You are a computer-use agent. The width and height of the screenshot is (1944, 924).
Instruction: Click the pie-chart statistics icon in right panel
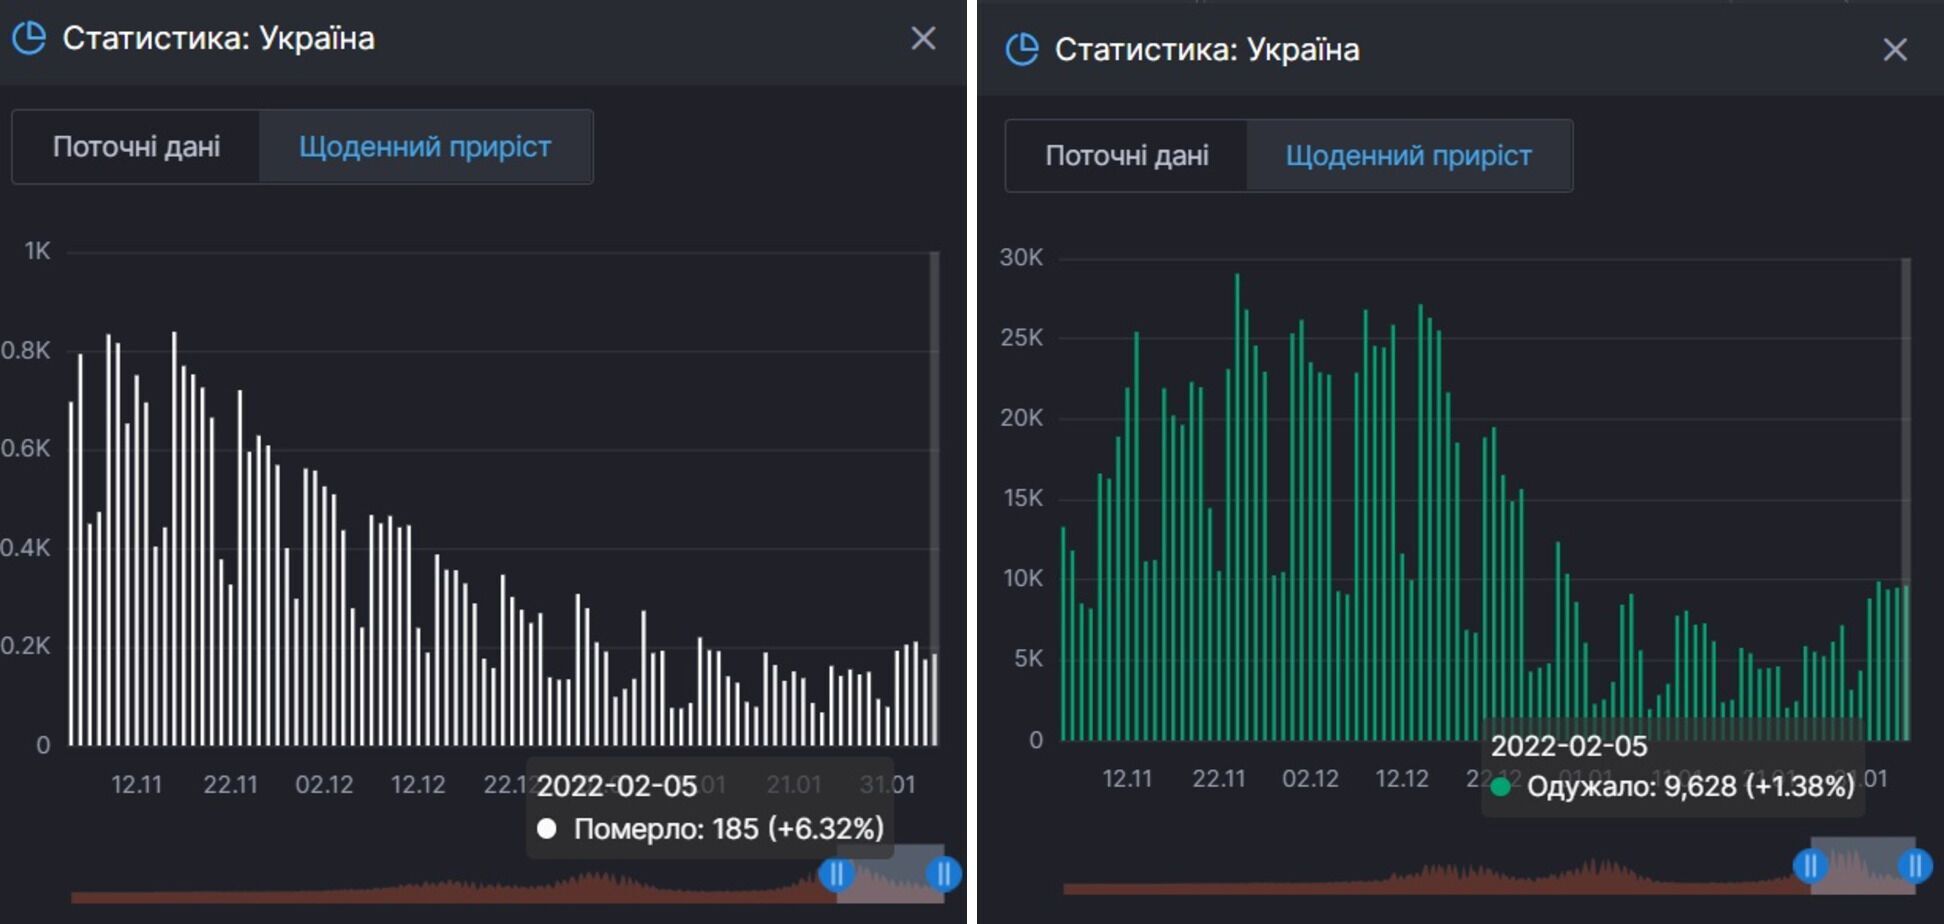click(1022, 49)
